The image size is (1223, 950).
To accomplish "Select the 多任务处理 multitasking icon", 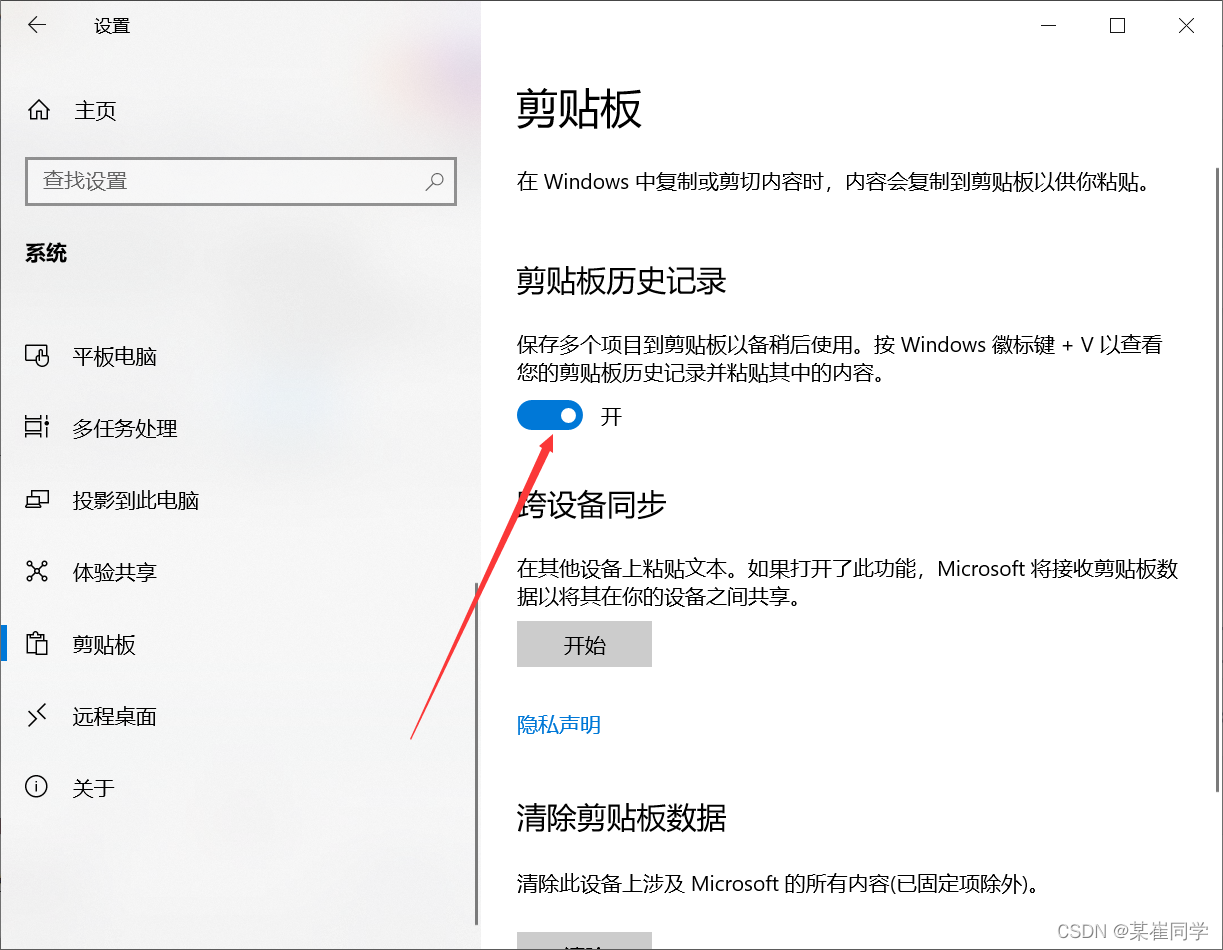I will pos(37,427).
